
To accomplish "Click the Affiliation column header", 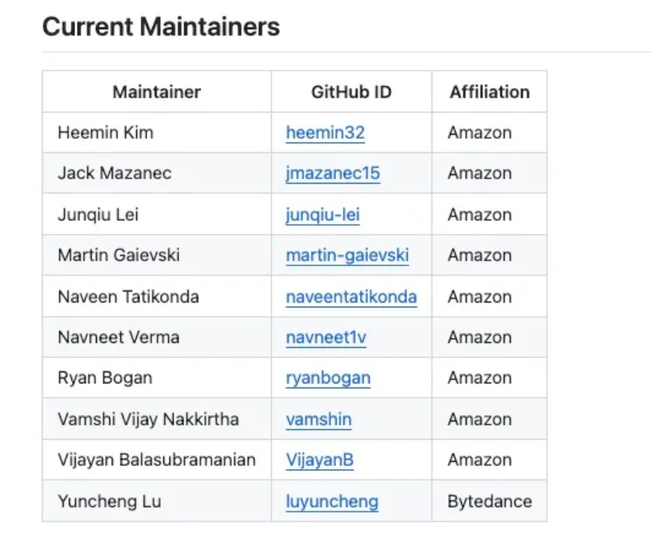I will click(x=489, y=92).
